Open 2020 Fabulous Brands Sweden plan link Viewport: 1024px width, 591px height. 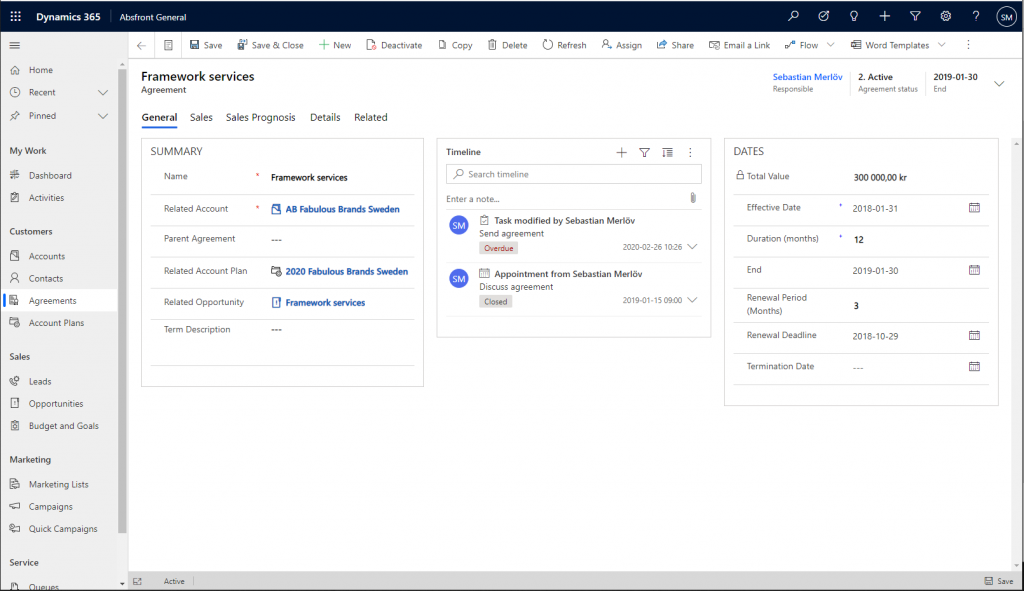click(346, 271)
